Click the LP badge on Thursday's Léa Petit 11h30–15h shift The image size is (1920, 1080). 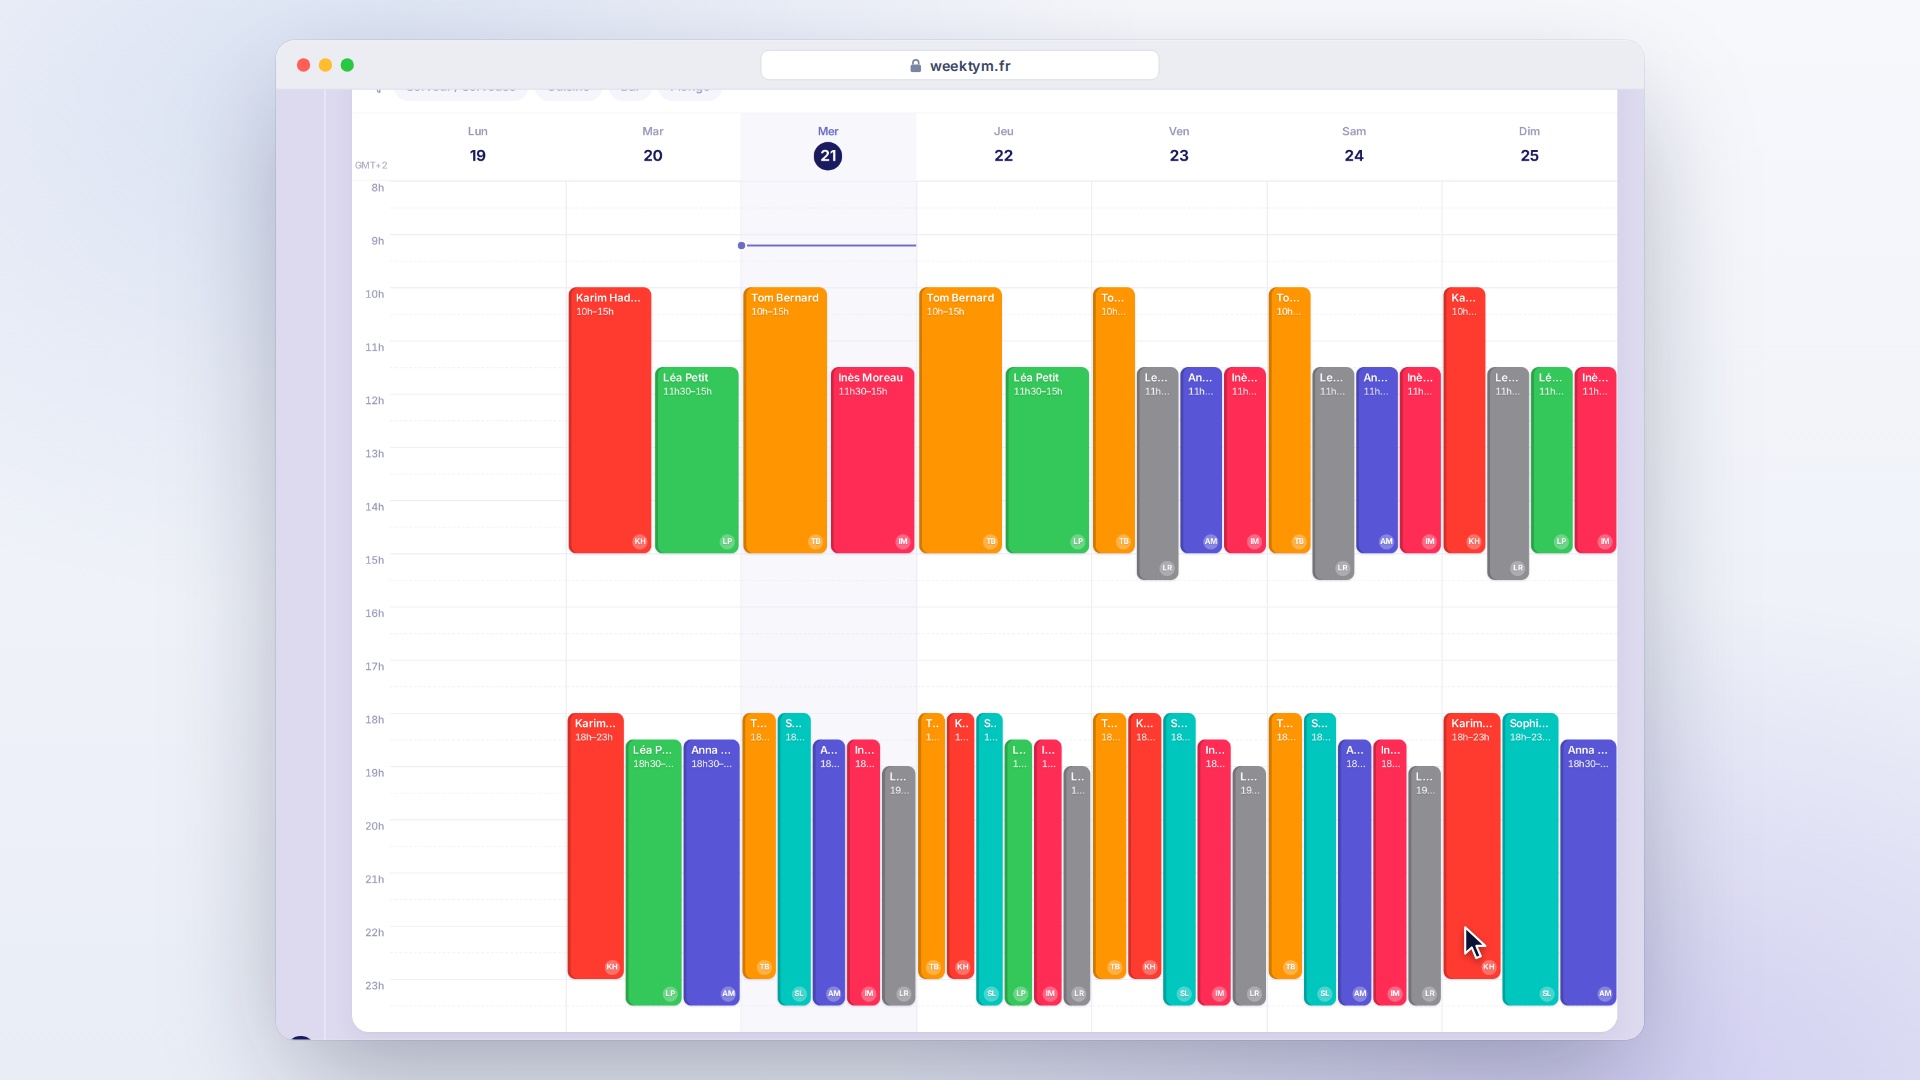[x=1078, y=541]
